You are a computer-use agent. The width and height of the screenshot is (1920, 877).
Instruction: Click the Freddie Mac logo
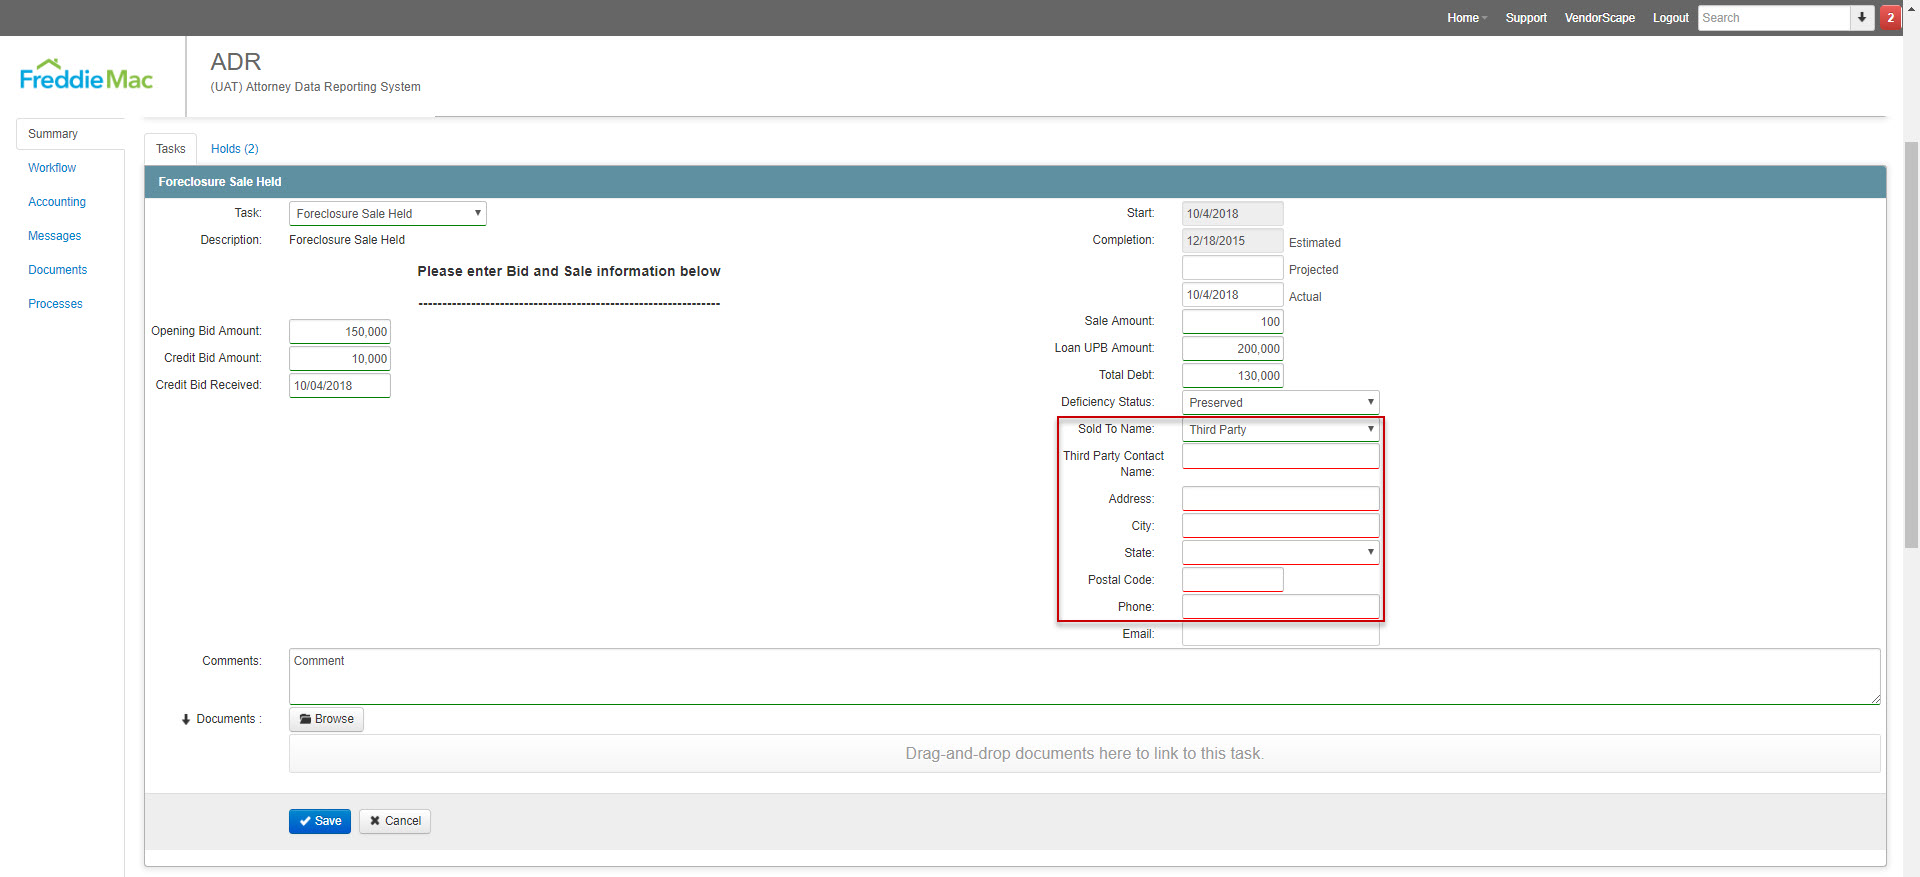(86, 75)
